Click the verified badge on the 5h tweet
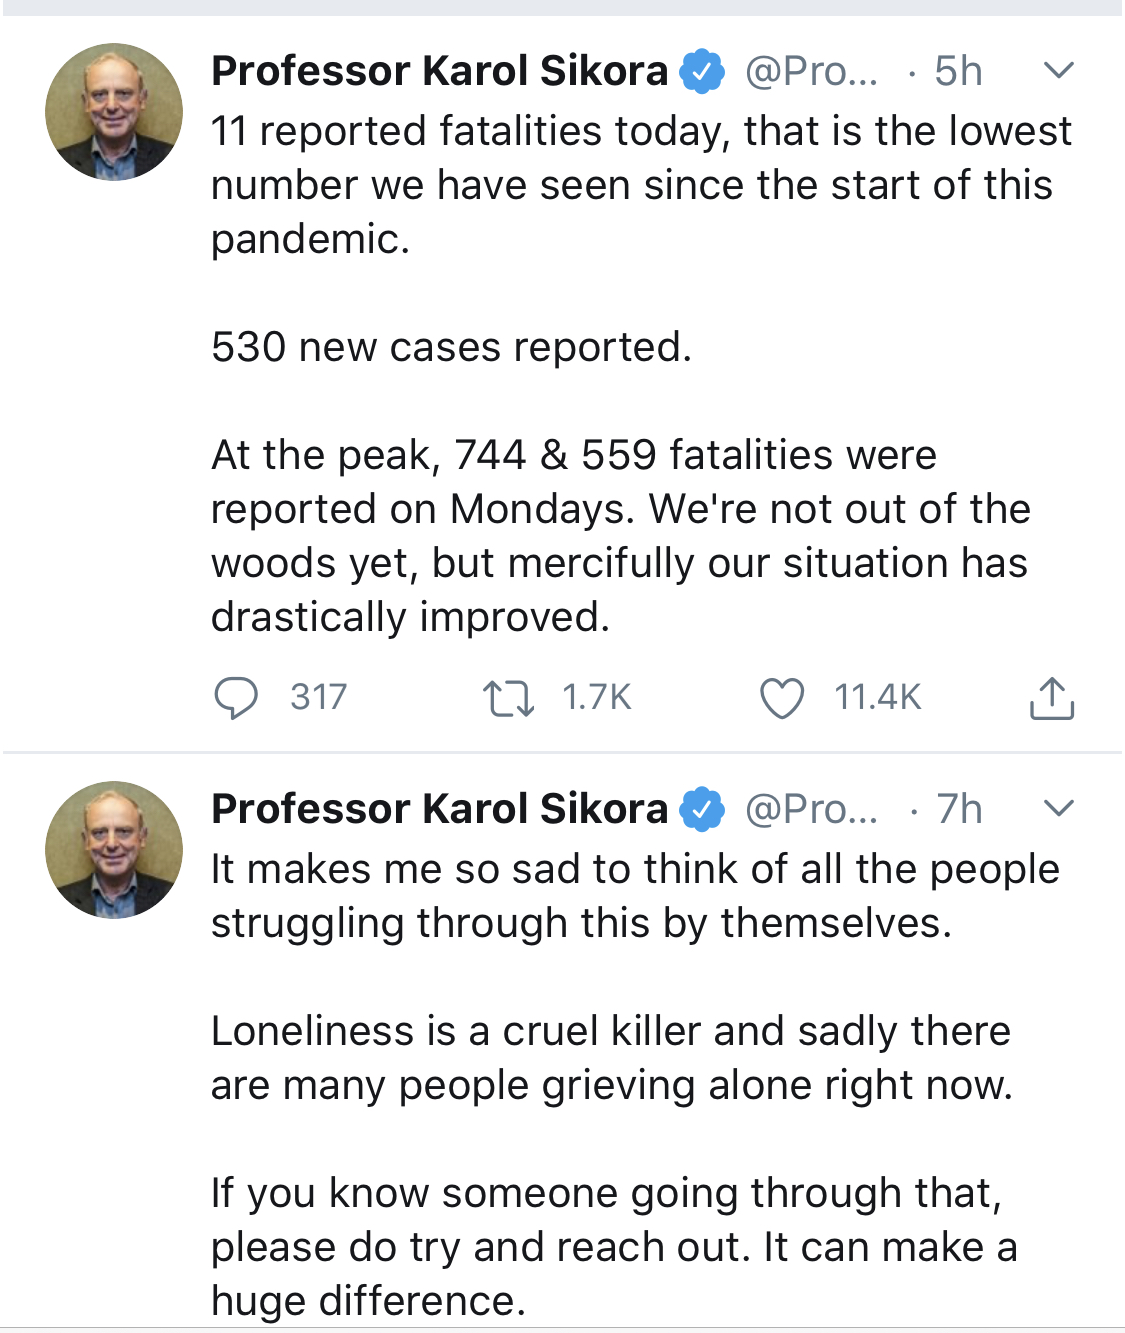 [x=702, y=72]
